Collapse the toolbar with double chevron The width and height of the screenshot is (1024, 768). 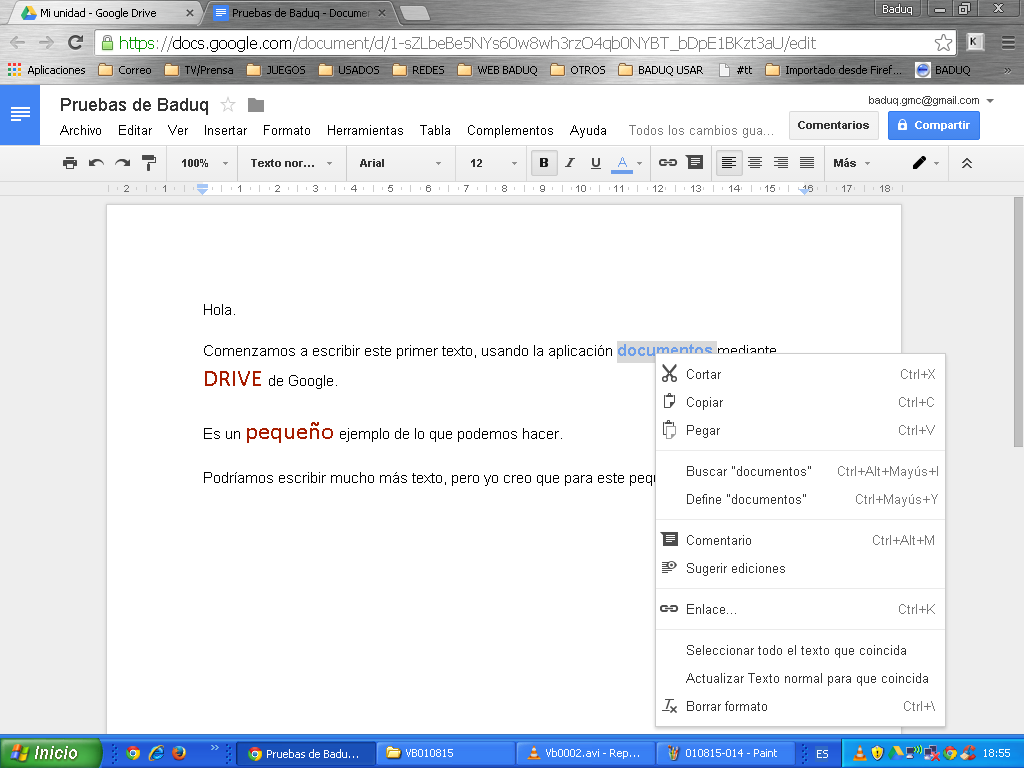966,163
